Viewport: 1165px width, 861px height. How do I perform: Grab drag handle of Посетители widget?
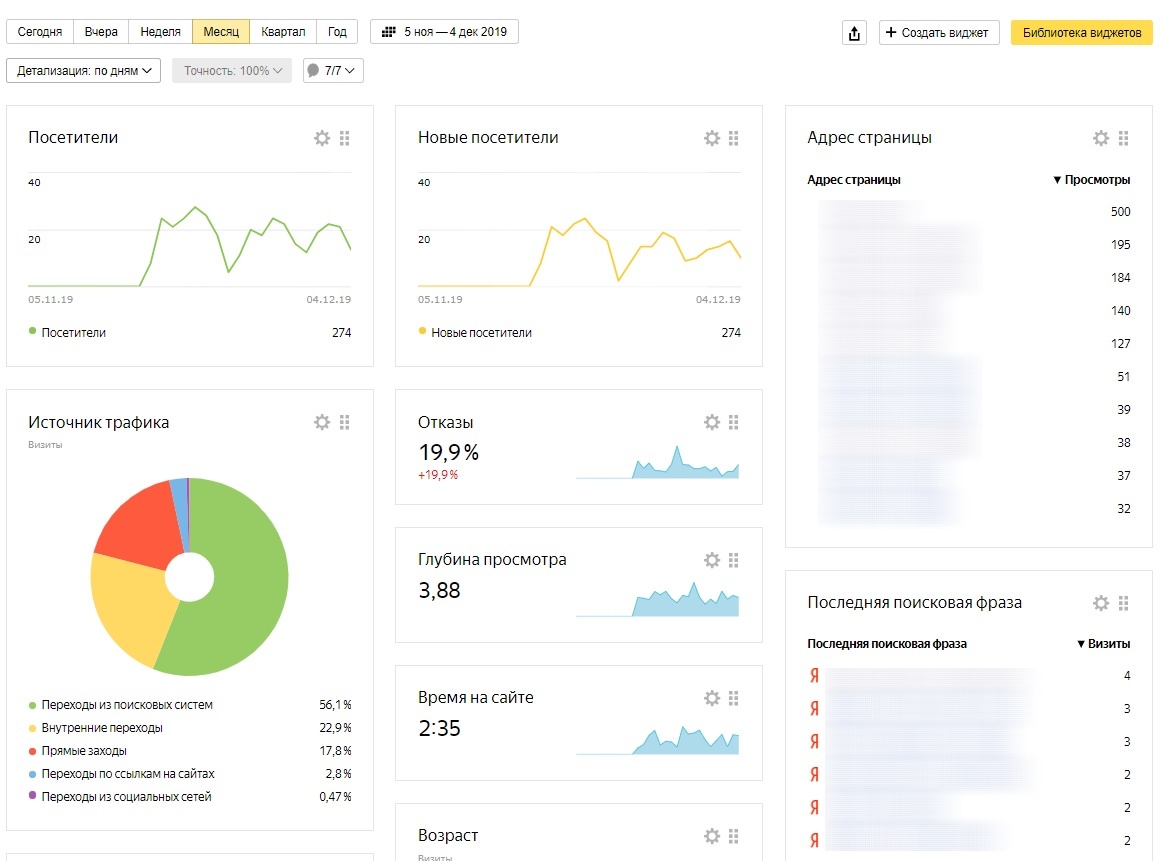tap(345, 138)
